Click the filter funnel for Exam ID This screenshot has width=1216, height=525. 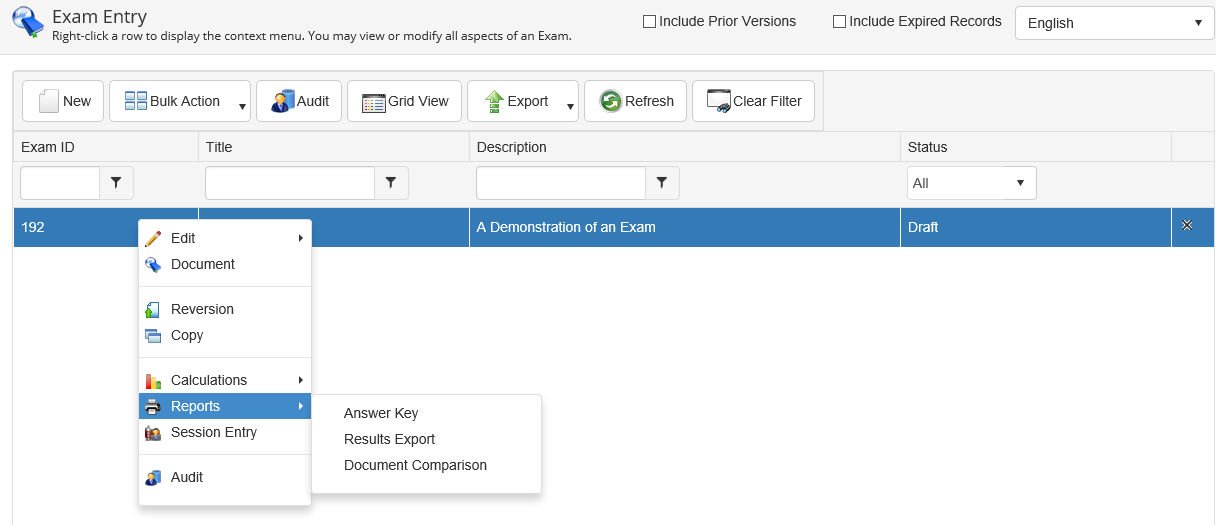(116, 183)
